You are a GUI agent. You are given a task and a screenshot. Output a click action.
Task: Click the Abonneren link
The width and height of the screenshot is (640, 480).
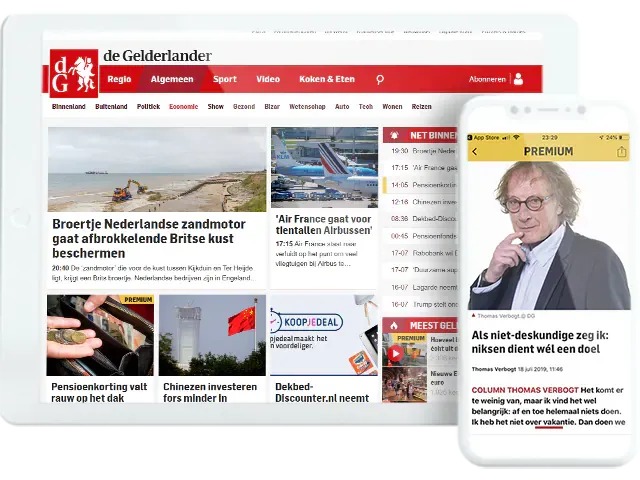click(x=487, y=79)
